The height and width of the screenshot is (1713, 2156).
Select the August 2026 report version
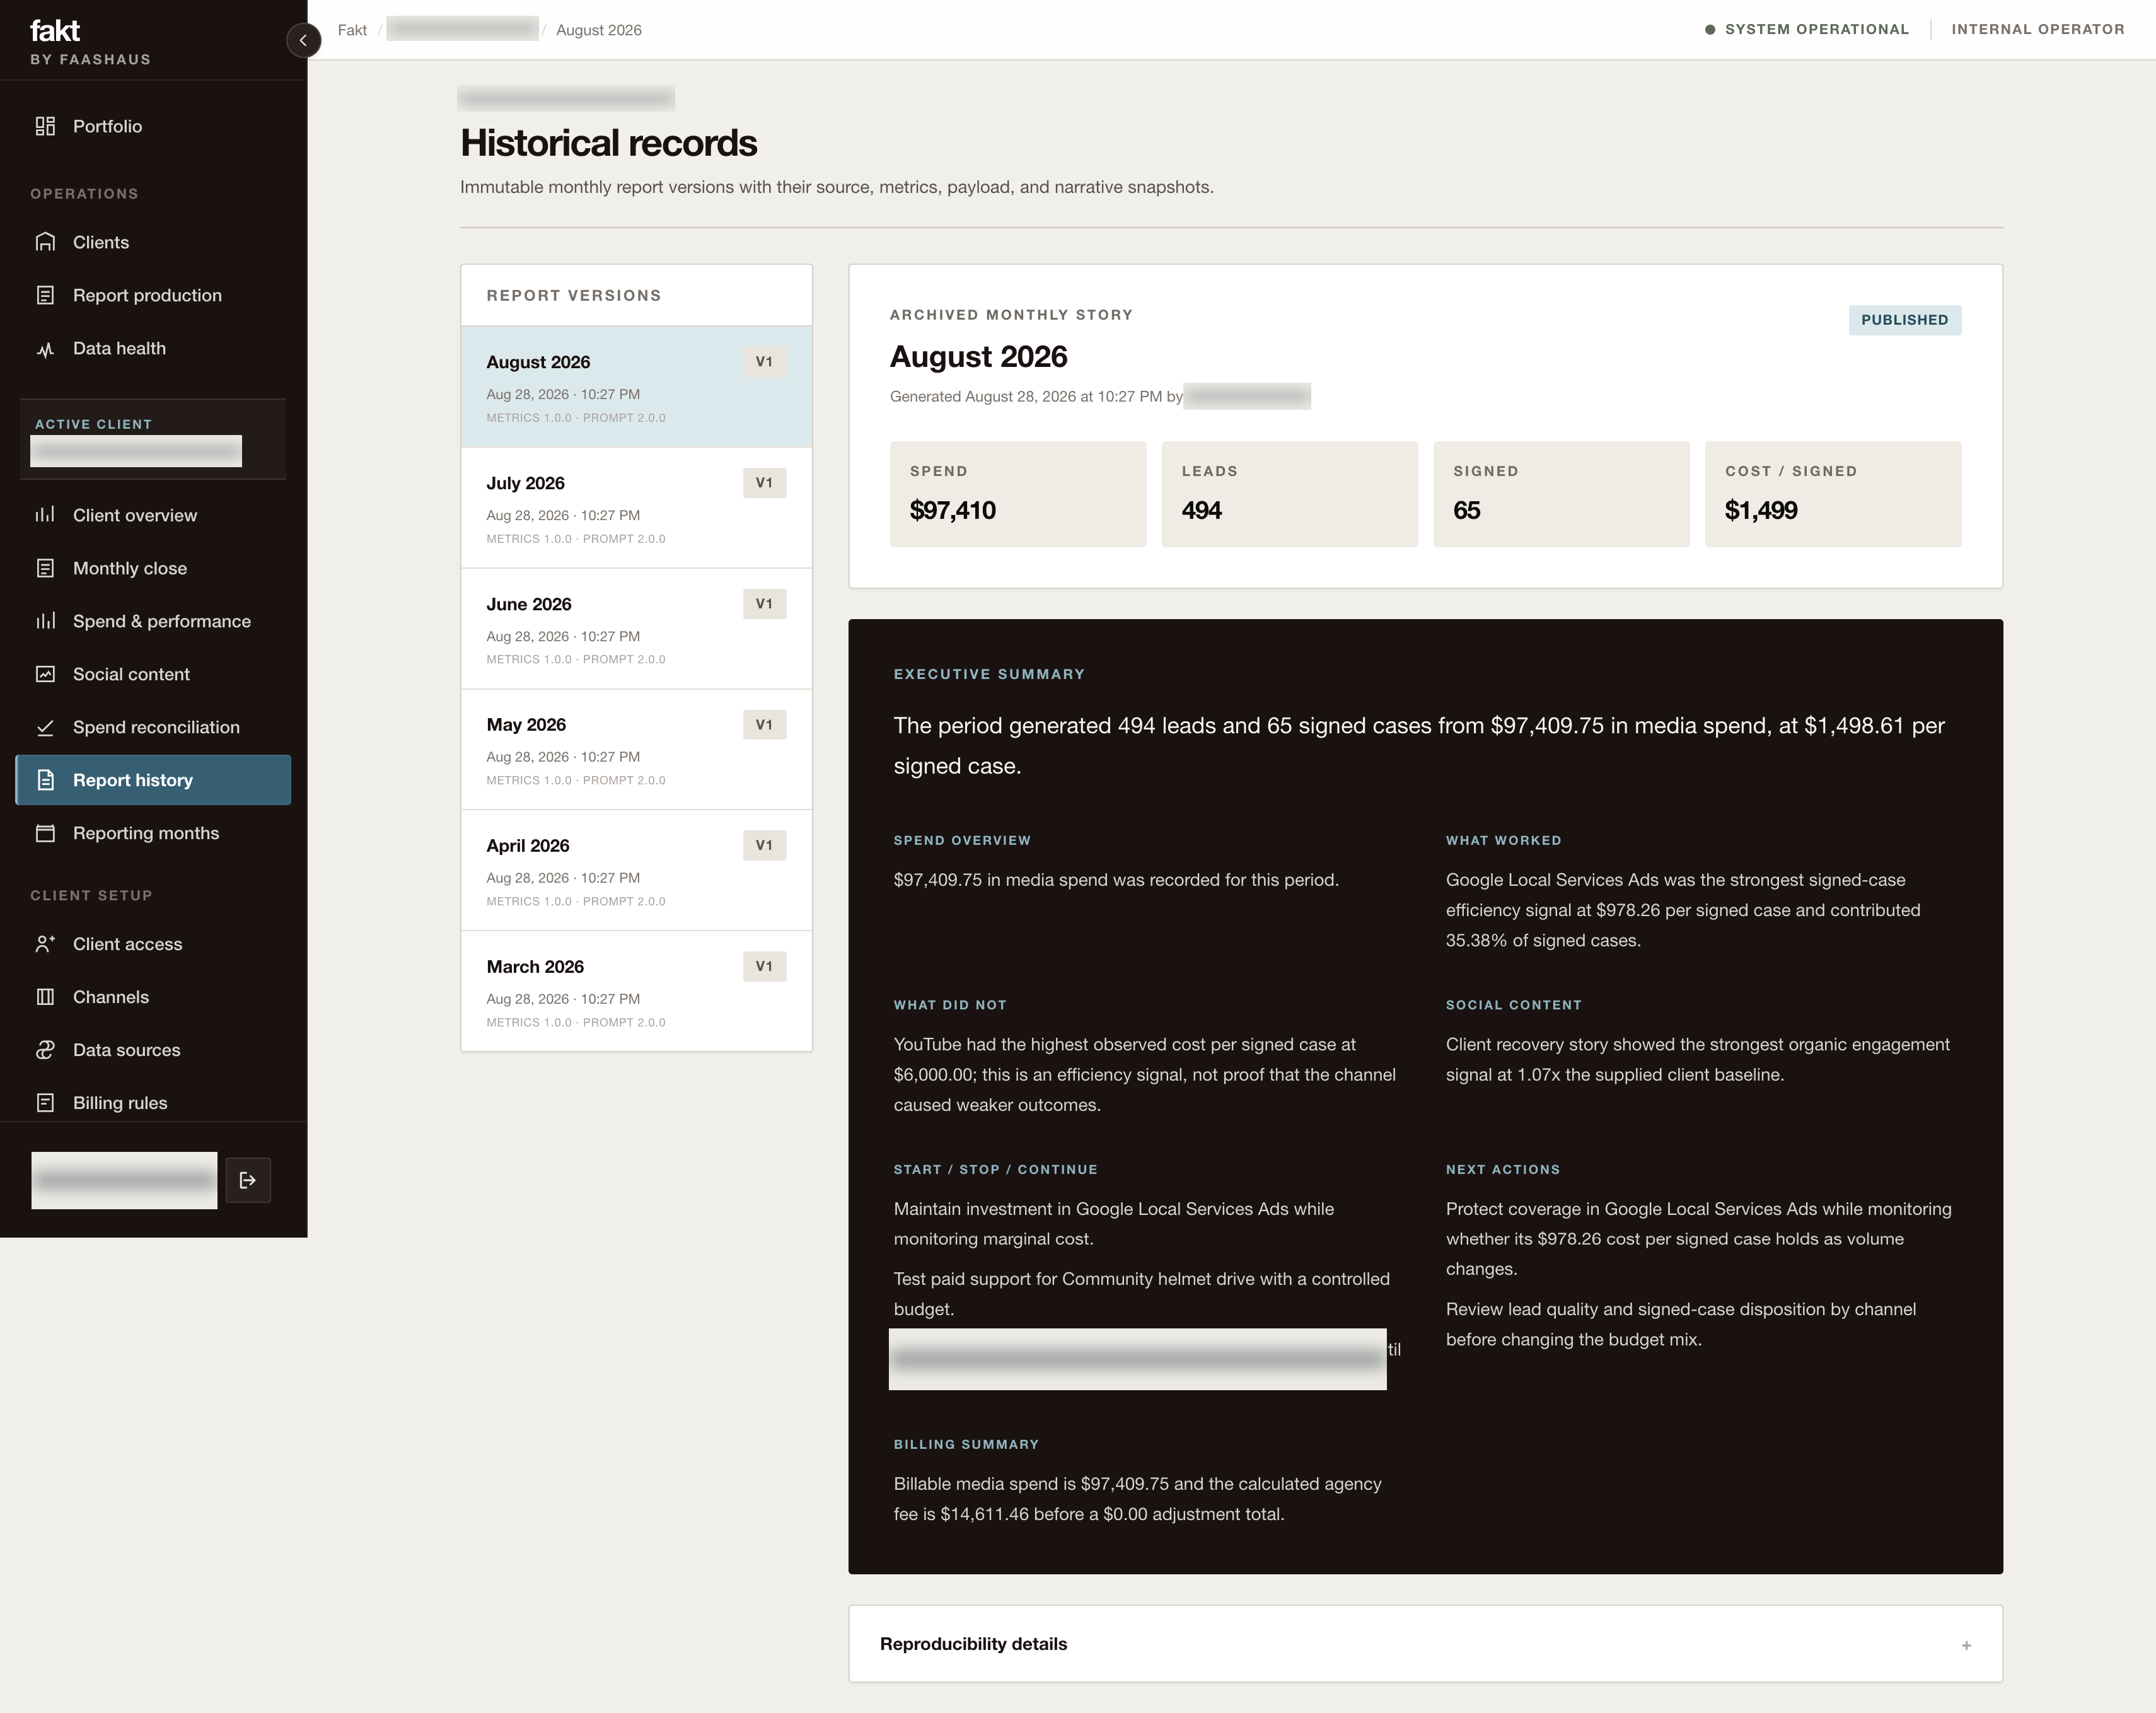(636, 387)
